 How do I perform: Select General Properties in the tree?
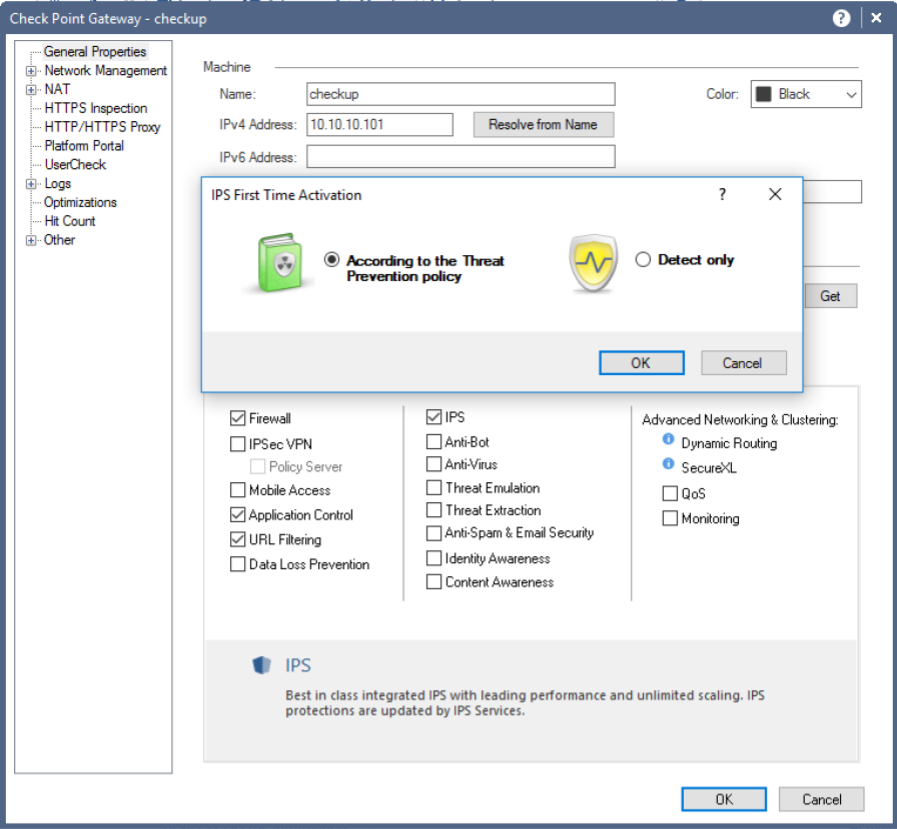tap(95, 51)
